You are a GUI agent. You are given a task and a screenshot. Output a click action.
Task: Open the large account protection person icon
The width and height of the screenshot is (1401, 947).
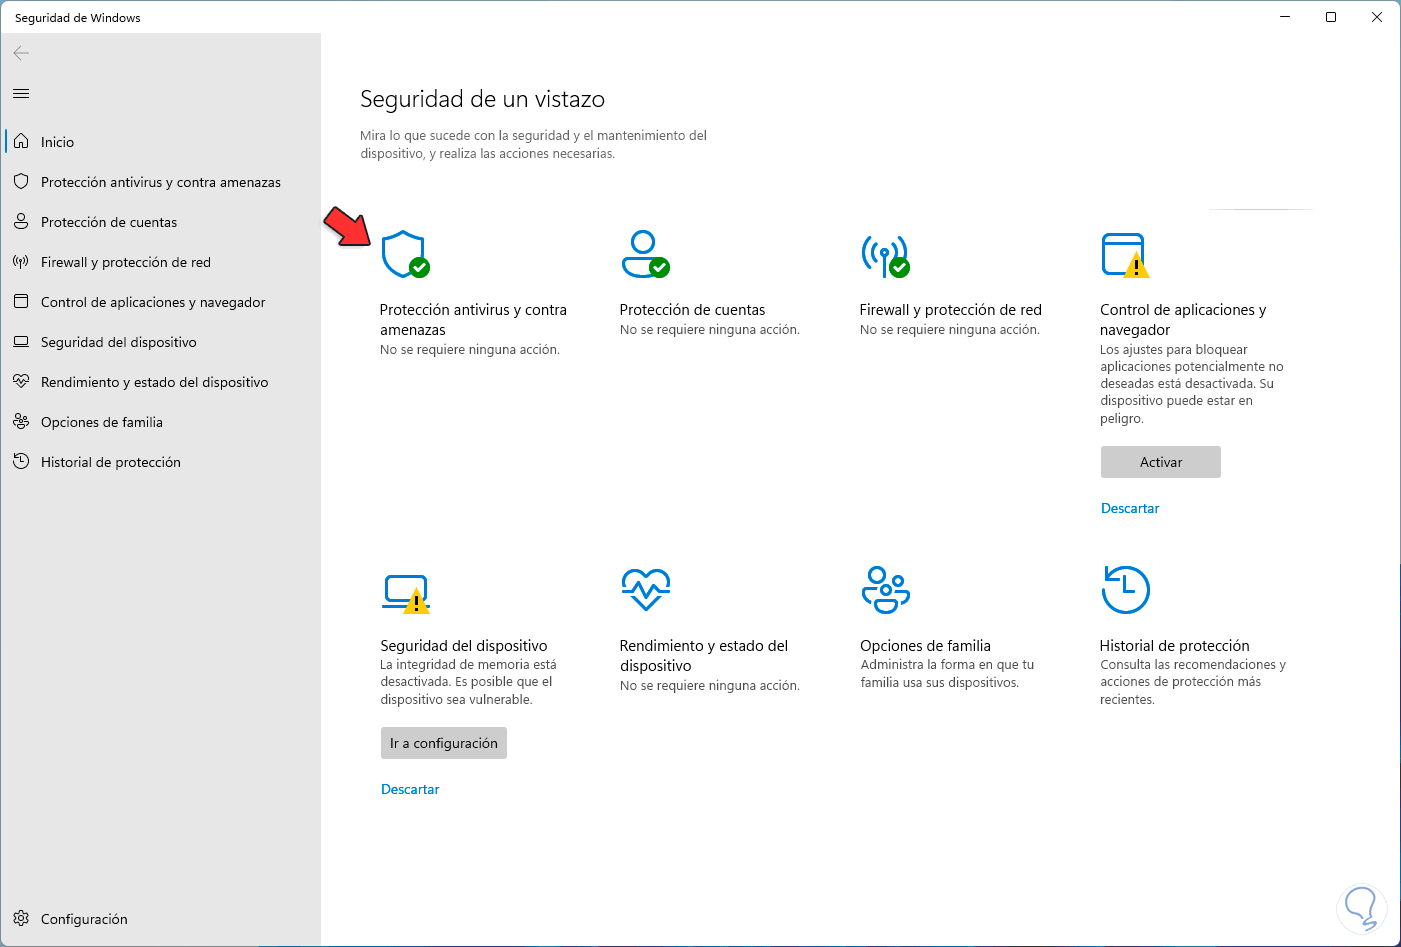645,254
